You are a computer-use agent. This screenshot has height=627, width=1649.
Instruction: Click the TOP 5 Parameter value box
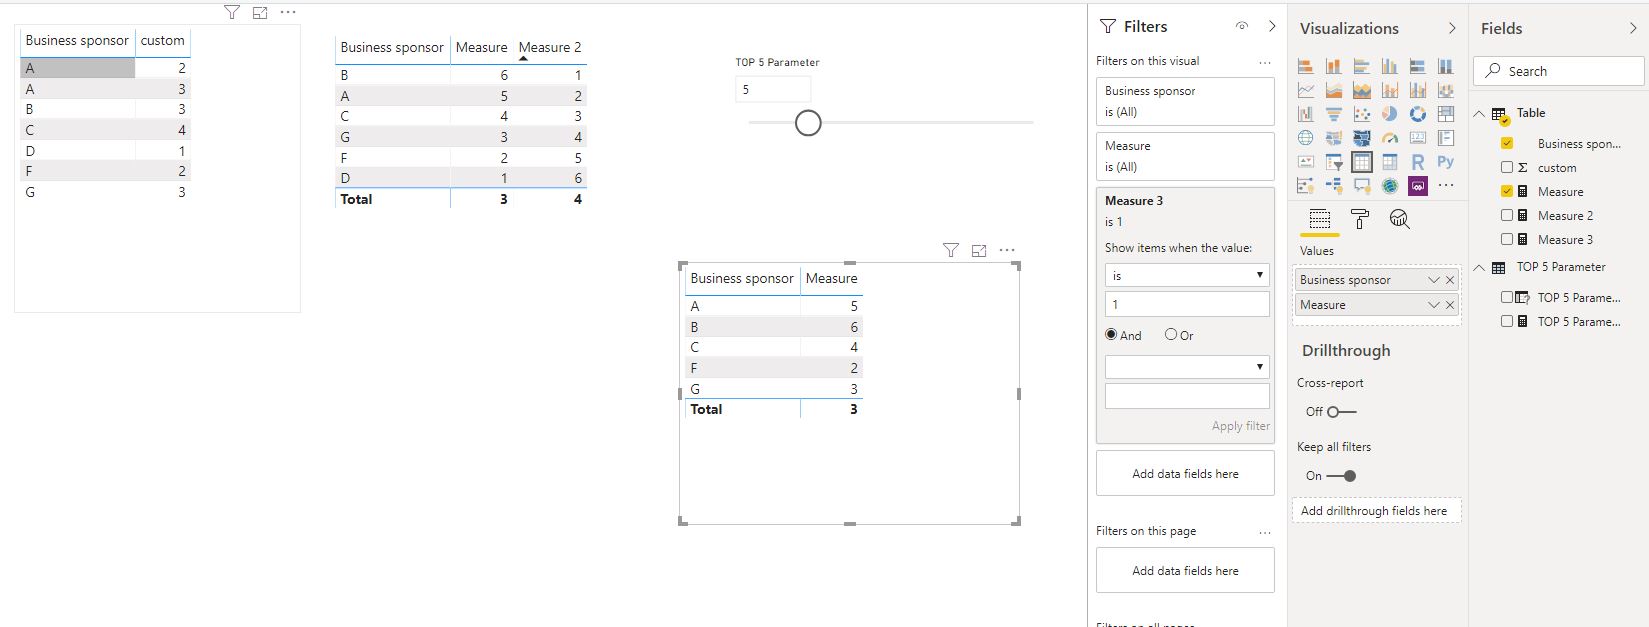pos(773,89)
